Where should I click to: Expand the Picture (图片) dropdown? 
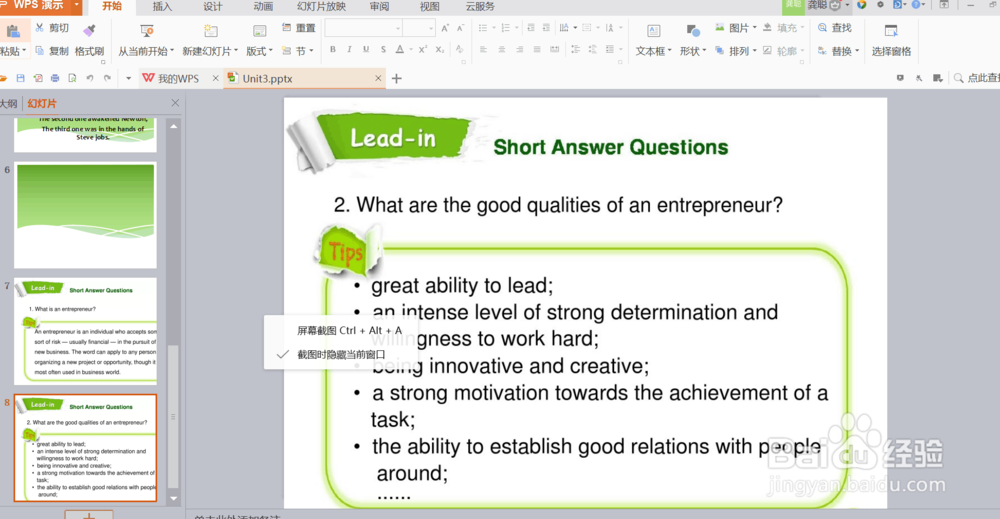pos(754,28)
